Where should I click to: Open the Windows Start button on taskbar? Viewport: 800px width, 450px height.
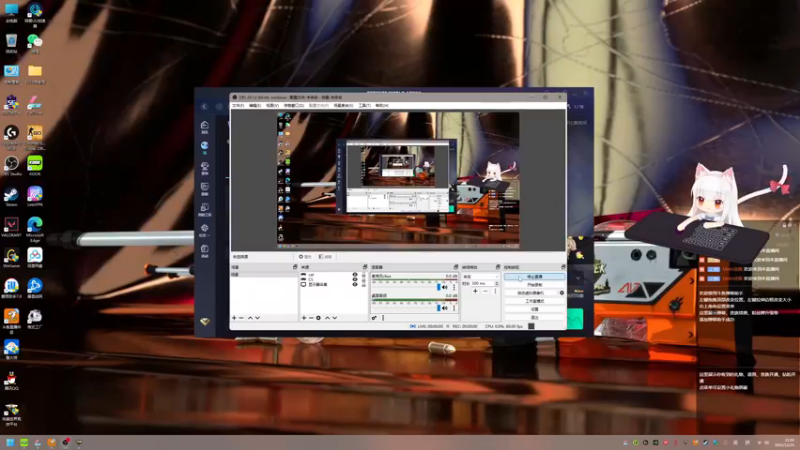point(10,442)
